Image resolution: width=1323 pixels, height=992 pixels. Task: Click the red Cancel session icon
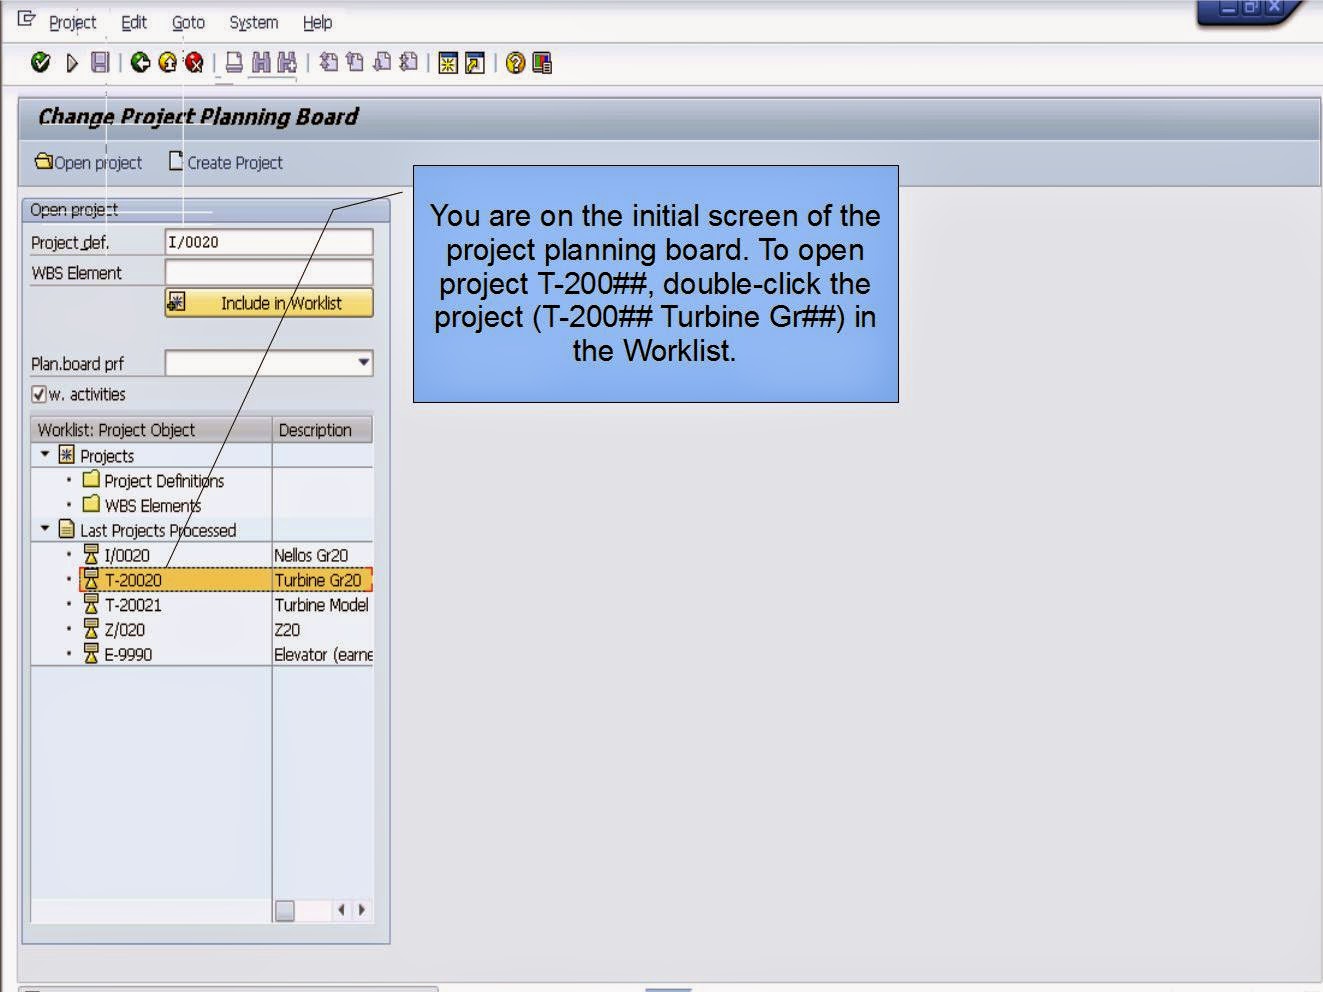(x=193, y=63)
